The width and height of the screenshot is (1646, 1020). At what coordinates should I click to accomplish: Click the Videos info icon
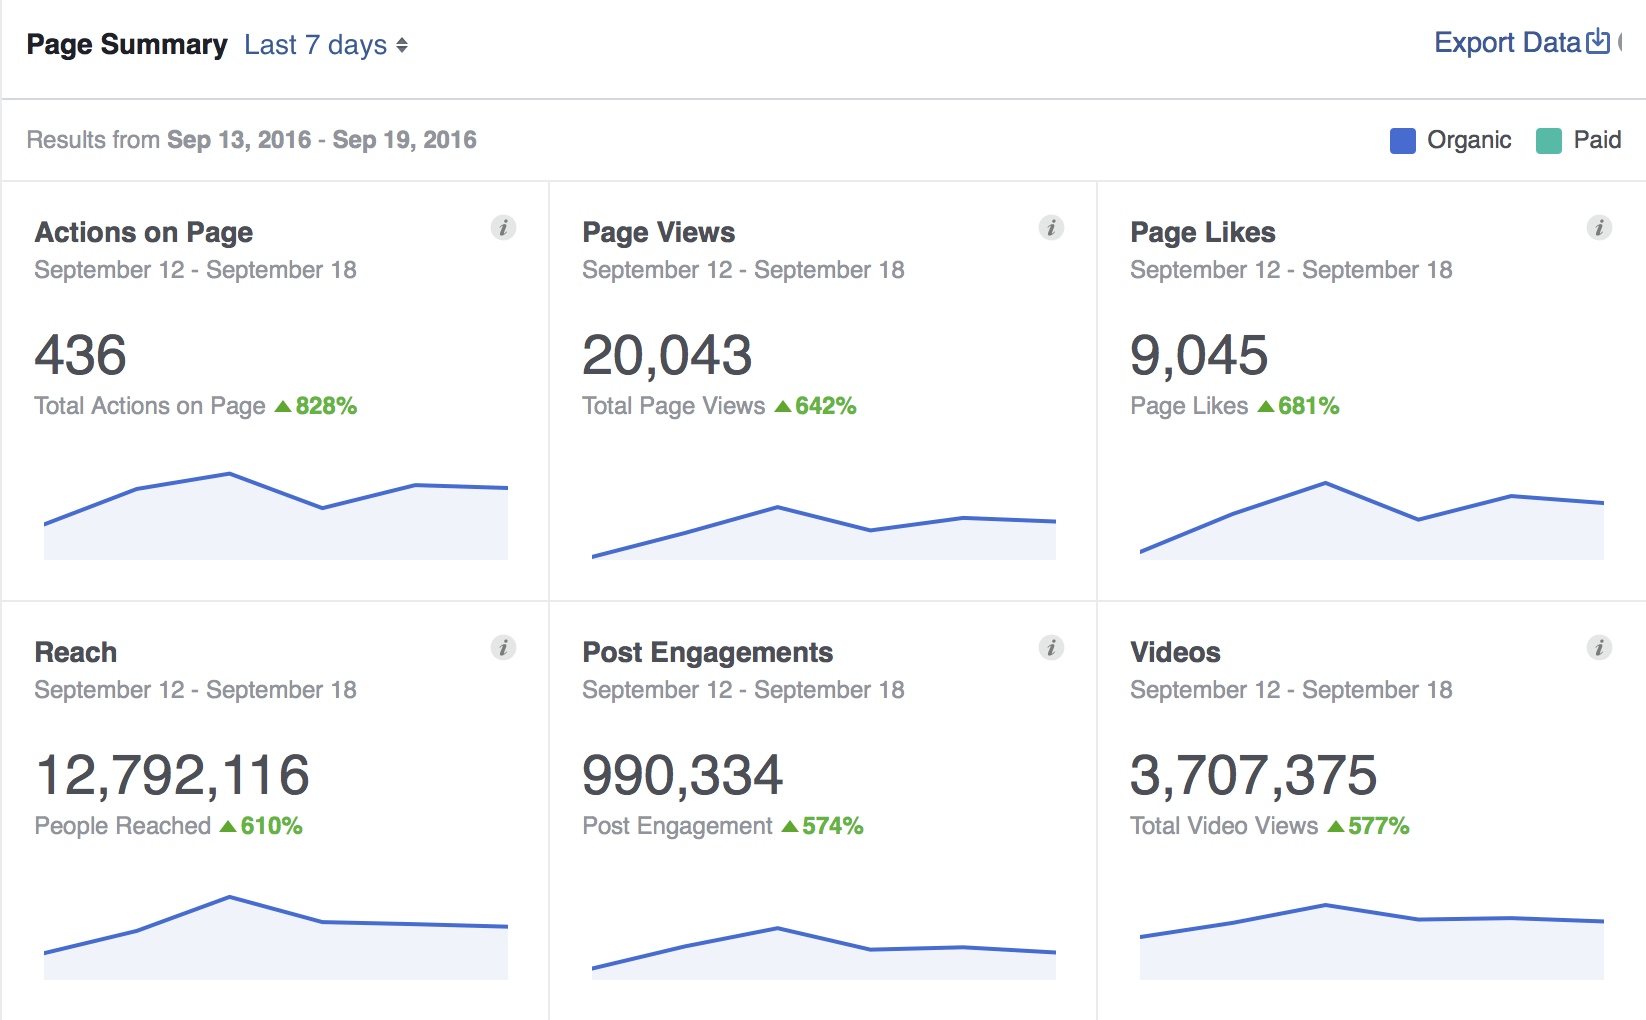point(1599,648)
